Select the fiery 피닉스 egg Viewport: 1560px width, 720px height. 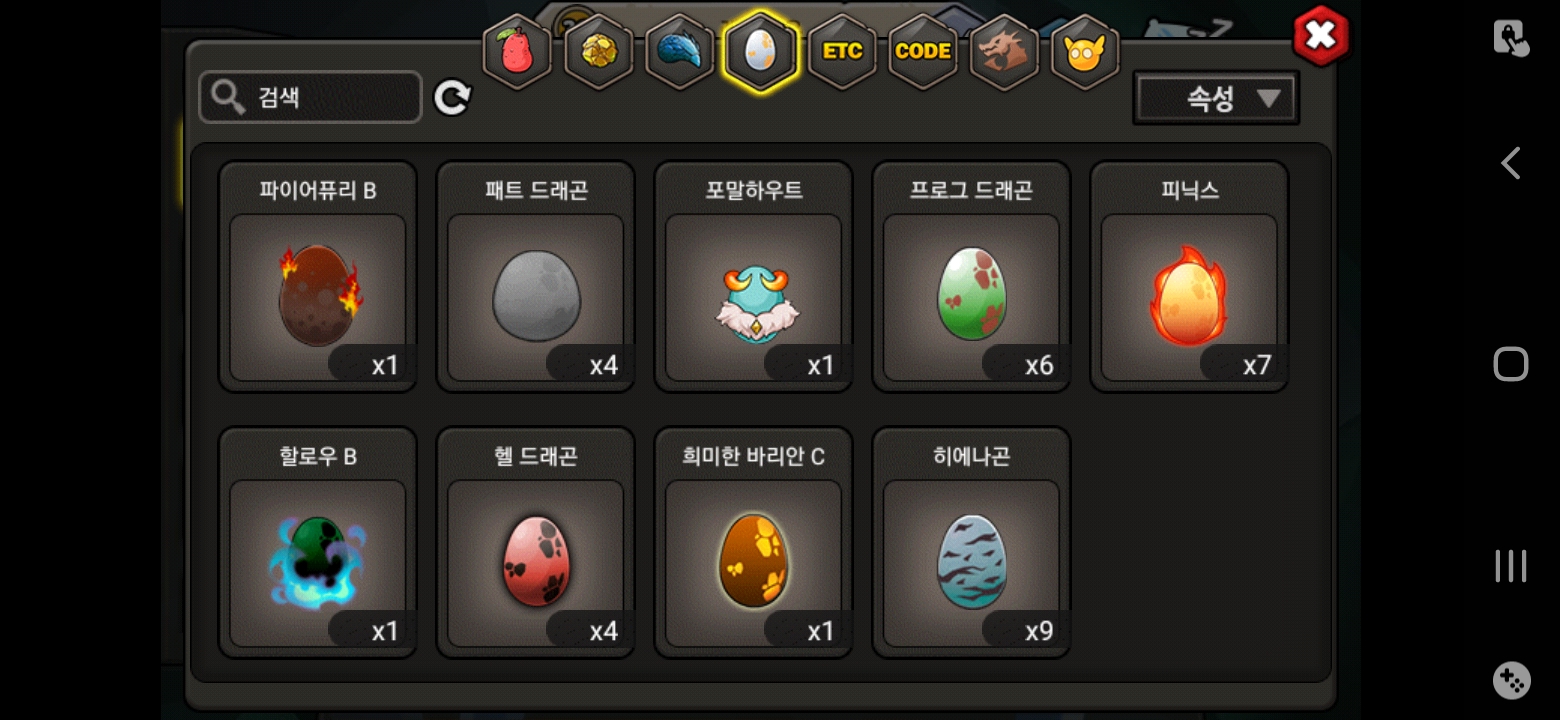pyautogui.click(x=1190, y=276)
